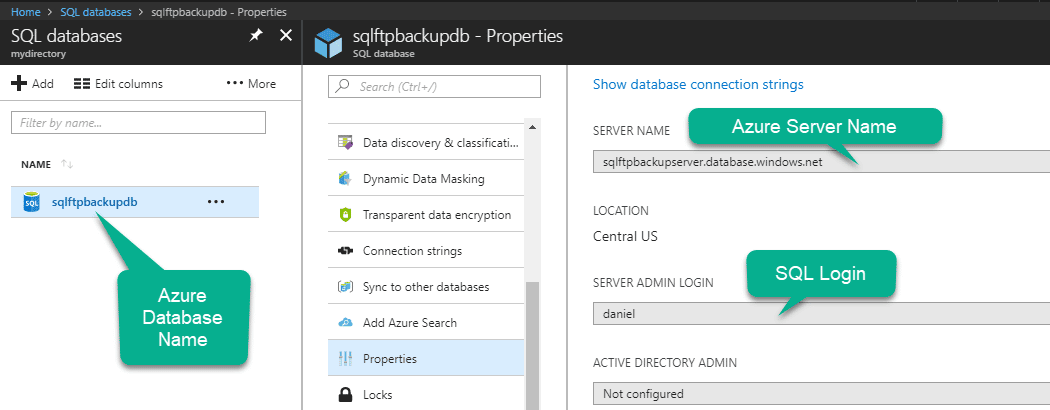This screenshot has height=410, width=1050.
Task: Click the SQL database icon for sqlftpbackupdb
Action: 31,202
